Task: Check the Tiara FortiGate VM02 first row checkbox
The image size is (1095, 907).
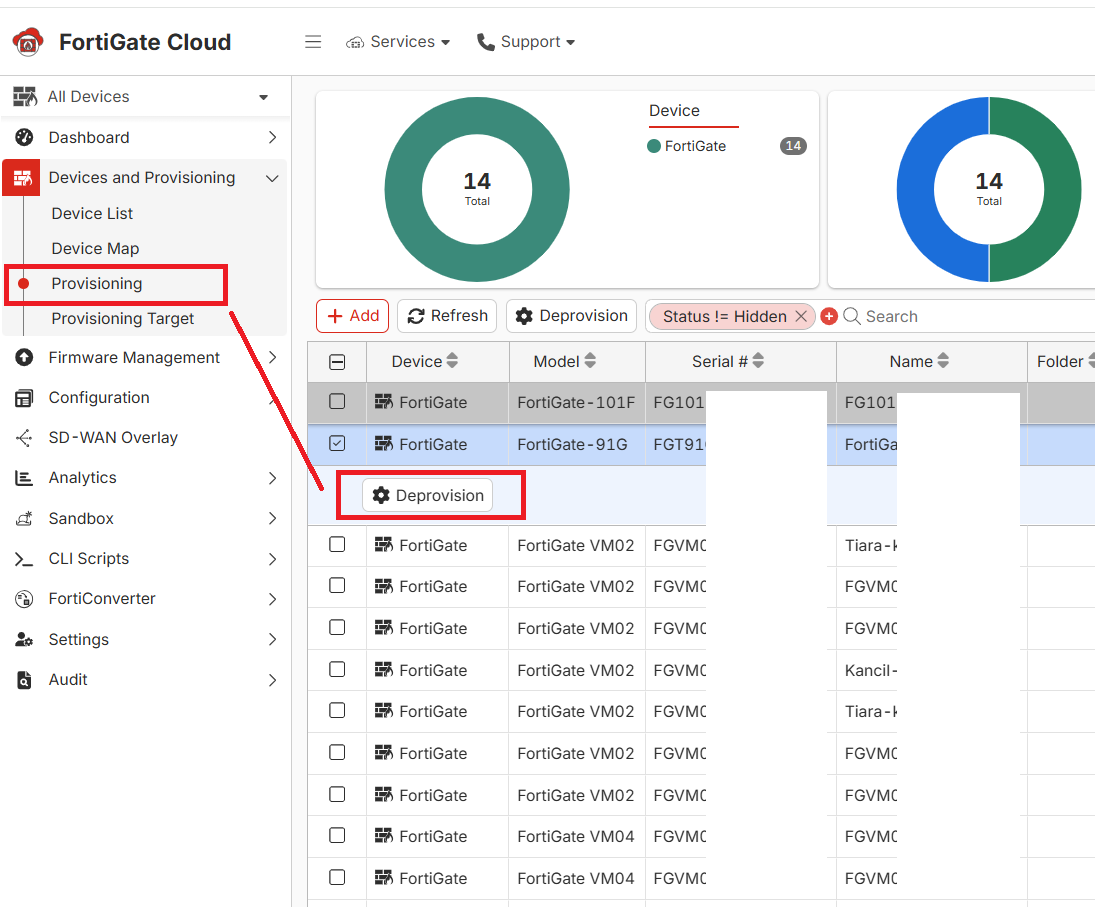Action: (x=337, y=544)
